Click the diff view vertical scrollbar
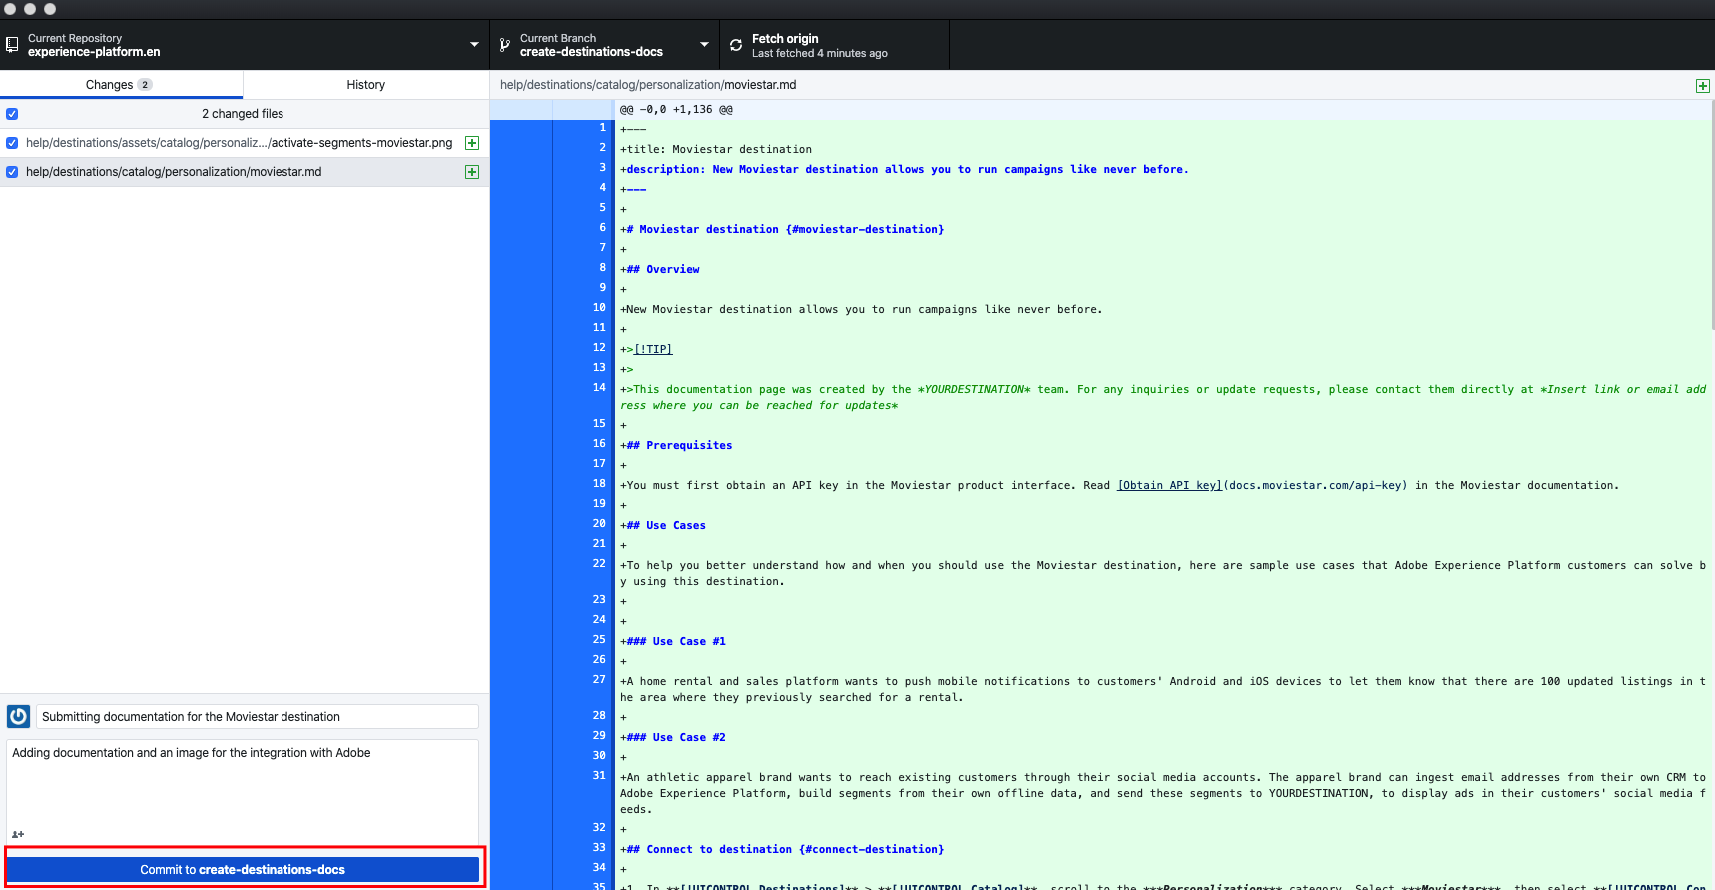Screen dimensions: 1715x890 point(1711,215)
